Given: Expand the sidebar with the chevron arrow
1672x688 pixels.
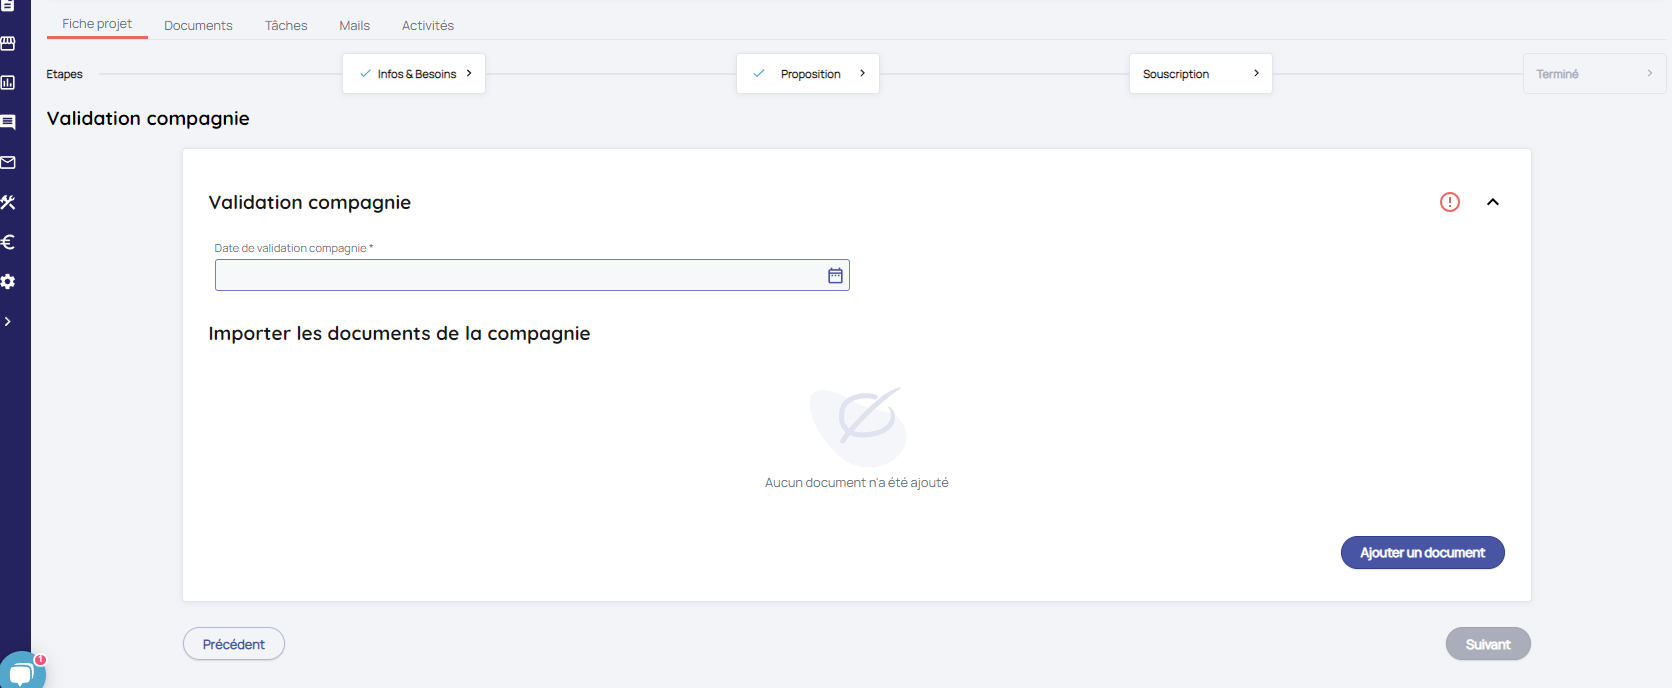Looking at the screenshot, I should [8, 322].
